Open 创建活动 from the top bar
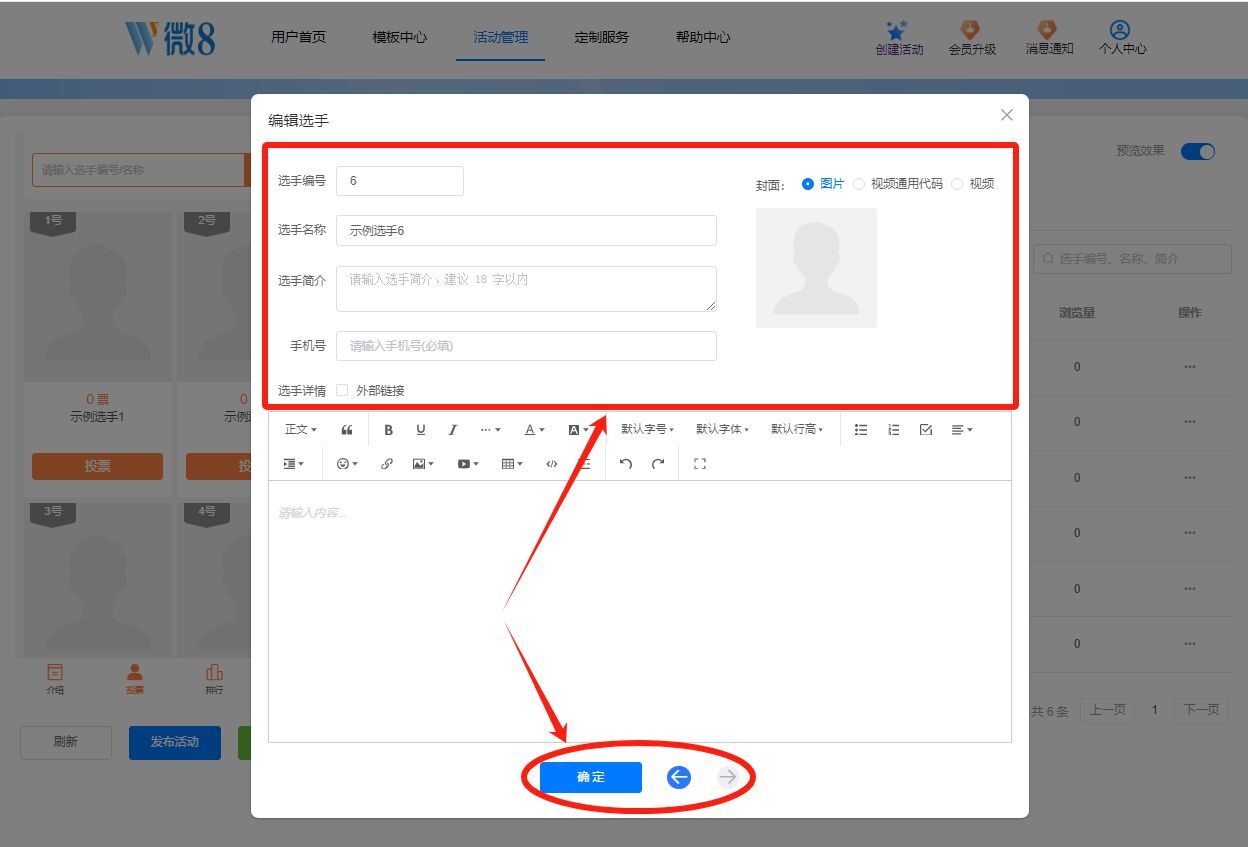This screenshot has width=1248, height=847. [x=899, y=39]
